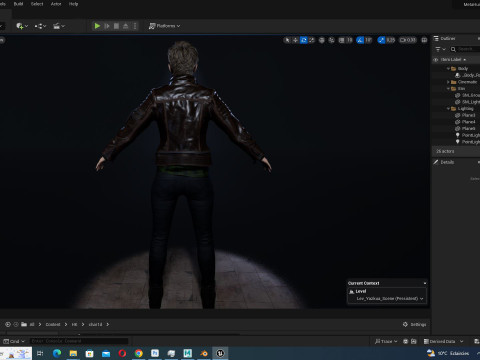
Task: Click the Outliner panel tab
Action: tap(445, 39)
